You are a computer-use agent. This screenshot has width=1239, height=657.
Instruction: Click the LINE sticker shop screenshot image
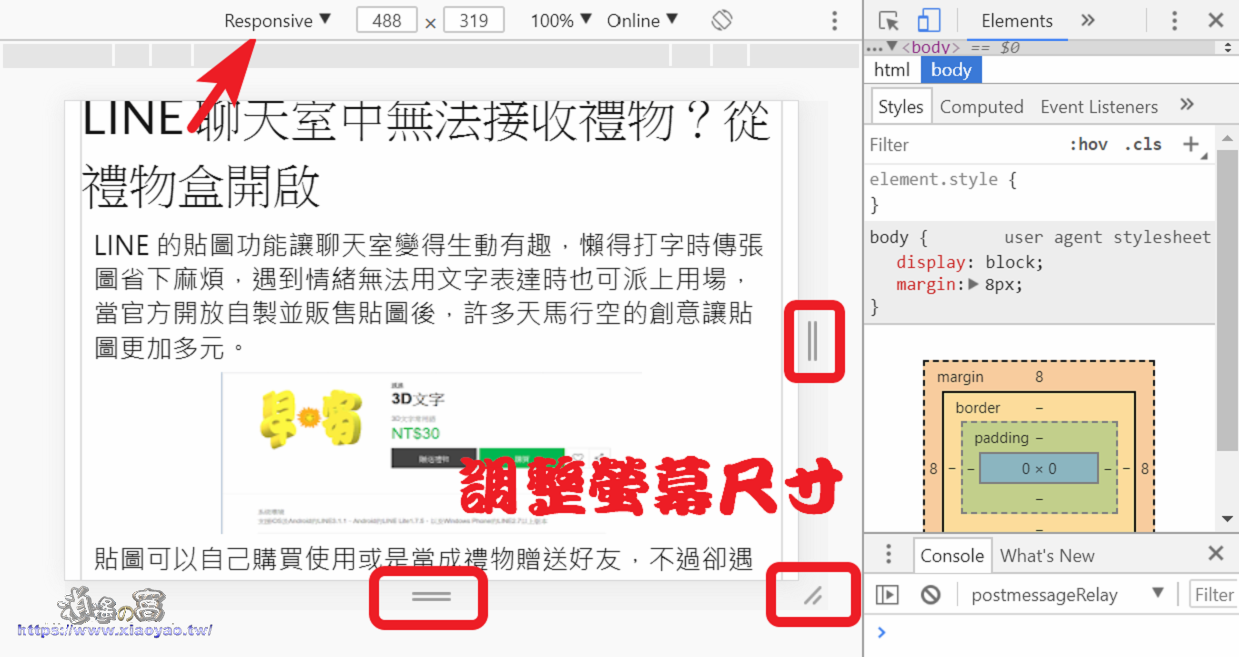431,453
